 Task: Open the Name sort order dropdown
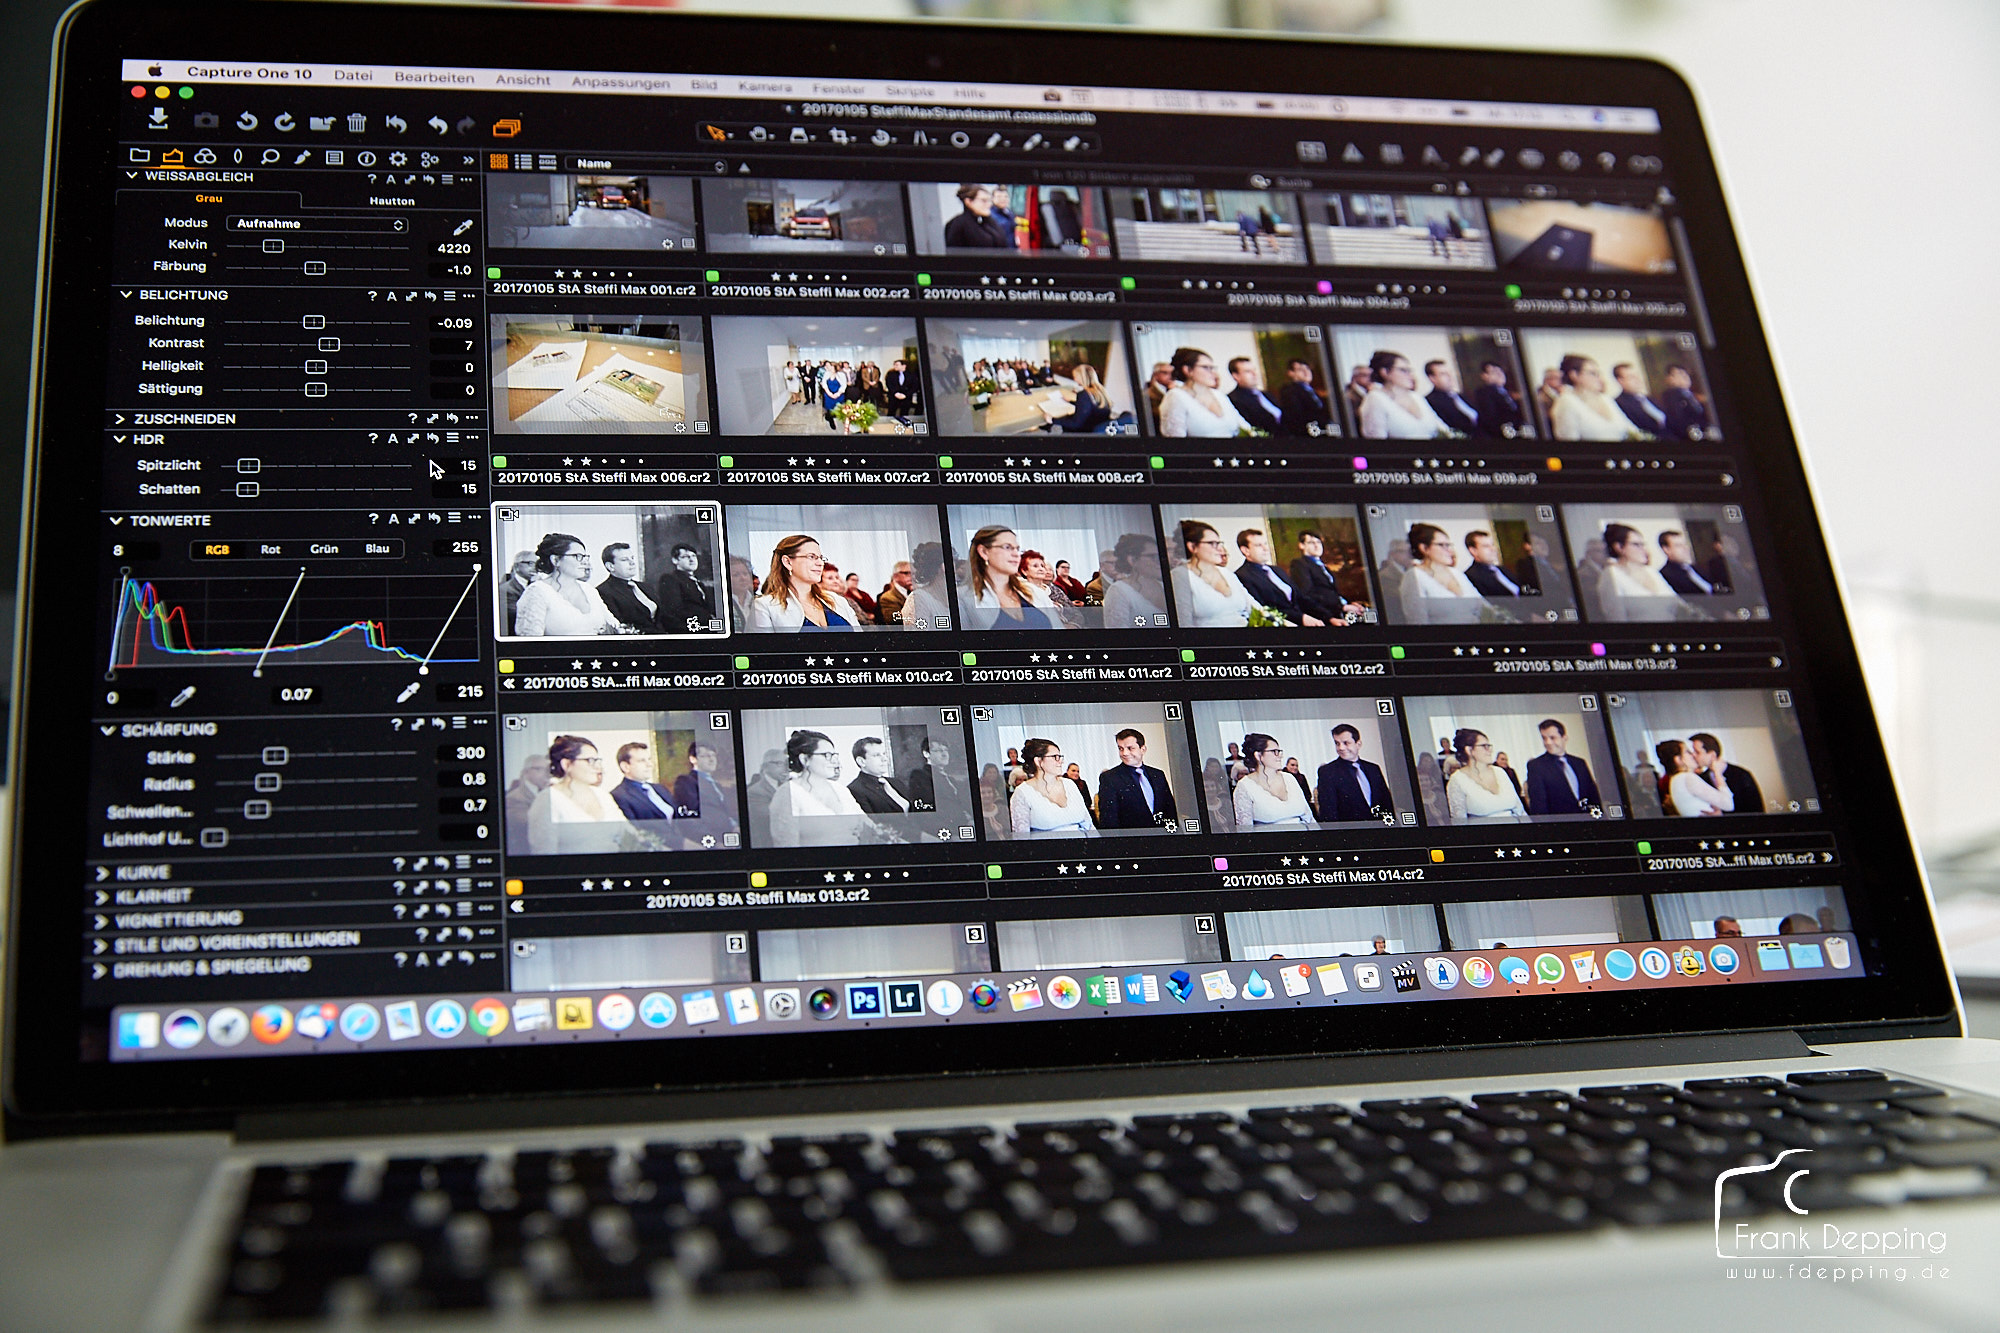point(647,164)
